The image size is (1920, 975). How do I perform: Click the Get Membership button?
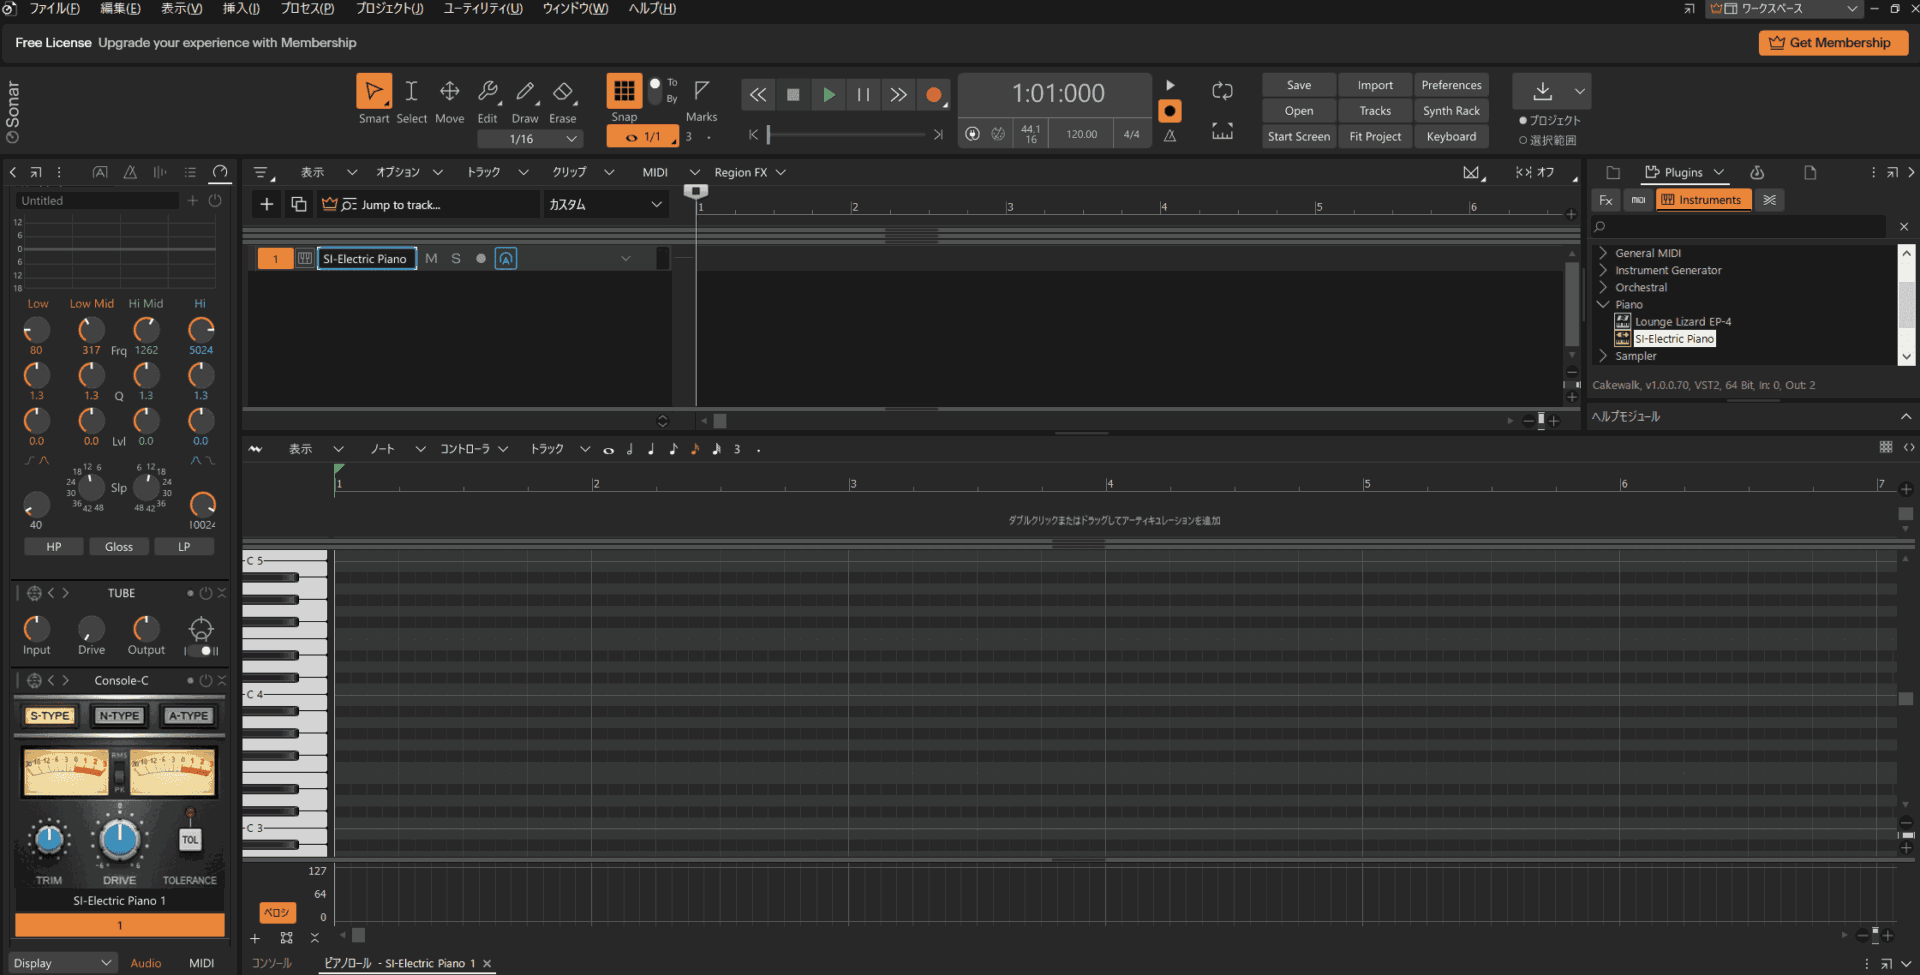1832,43
